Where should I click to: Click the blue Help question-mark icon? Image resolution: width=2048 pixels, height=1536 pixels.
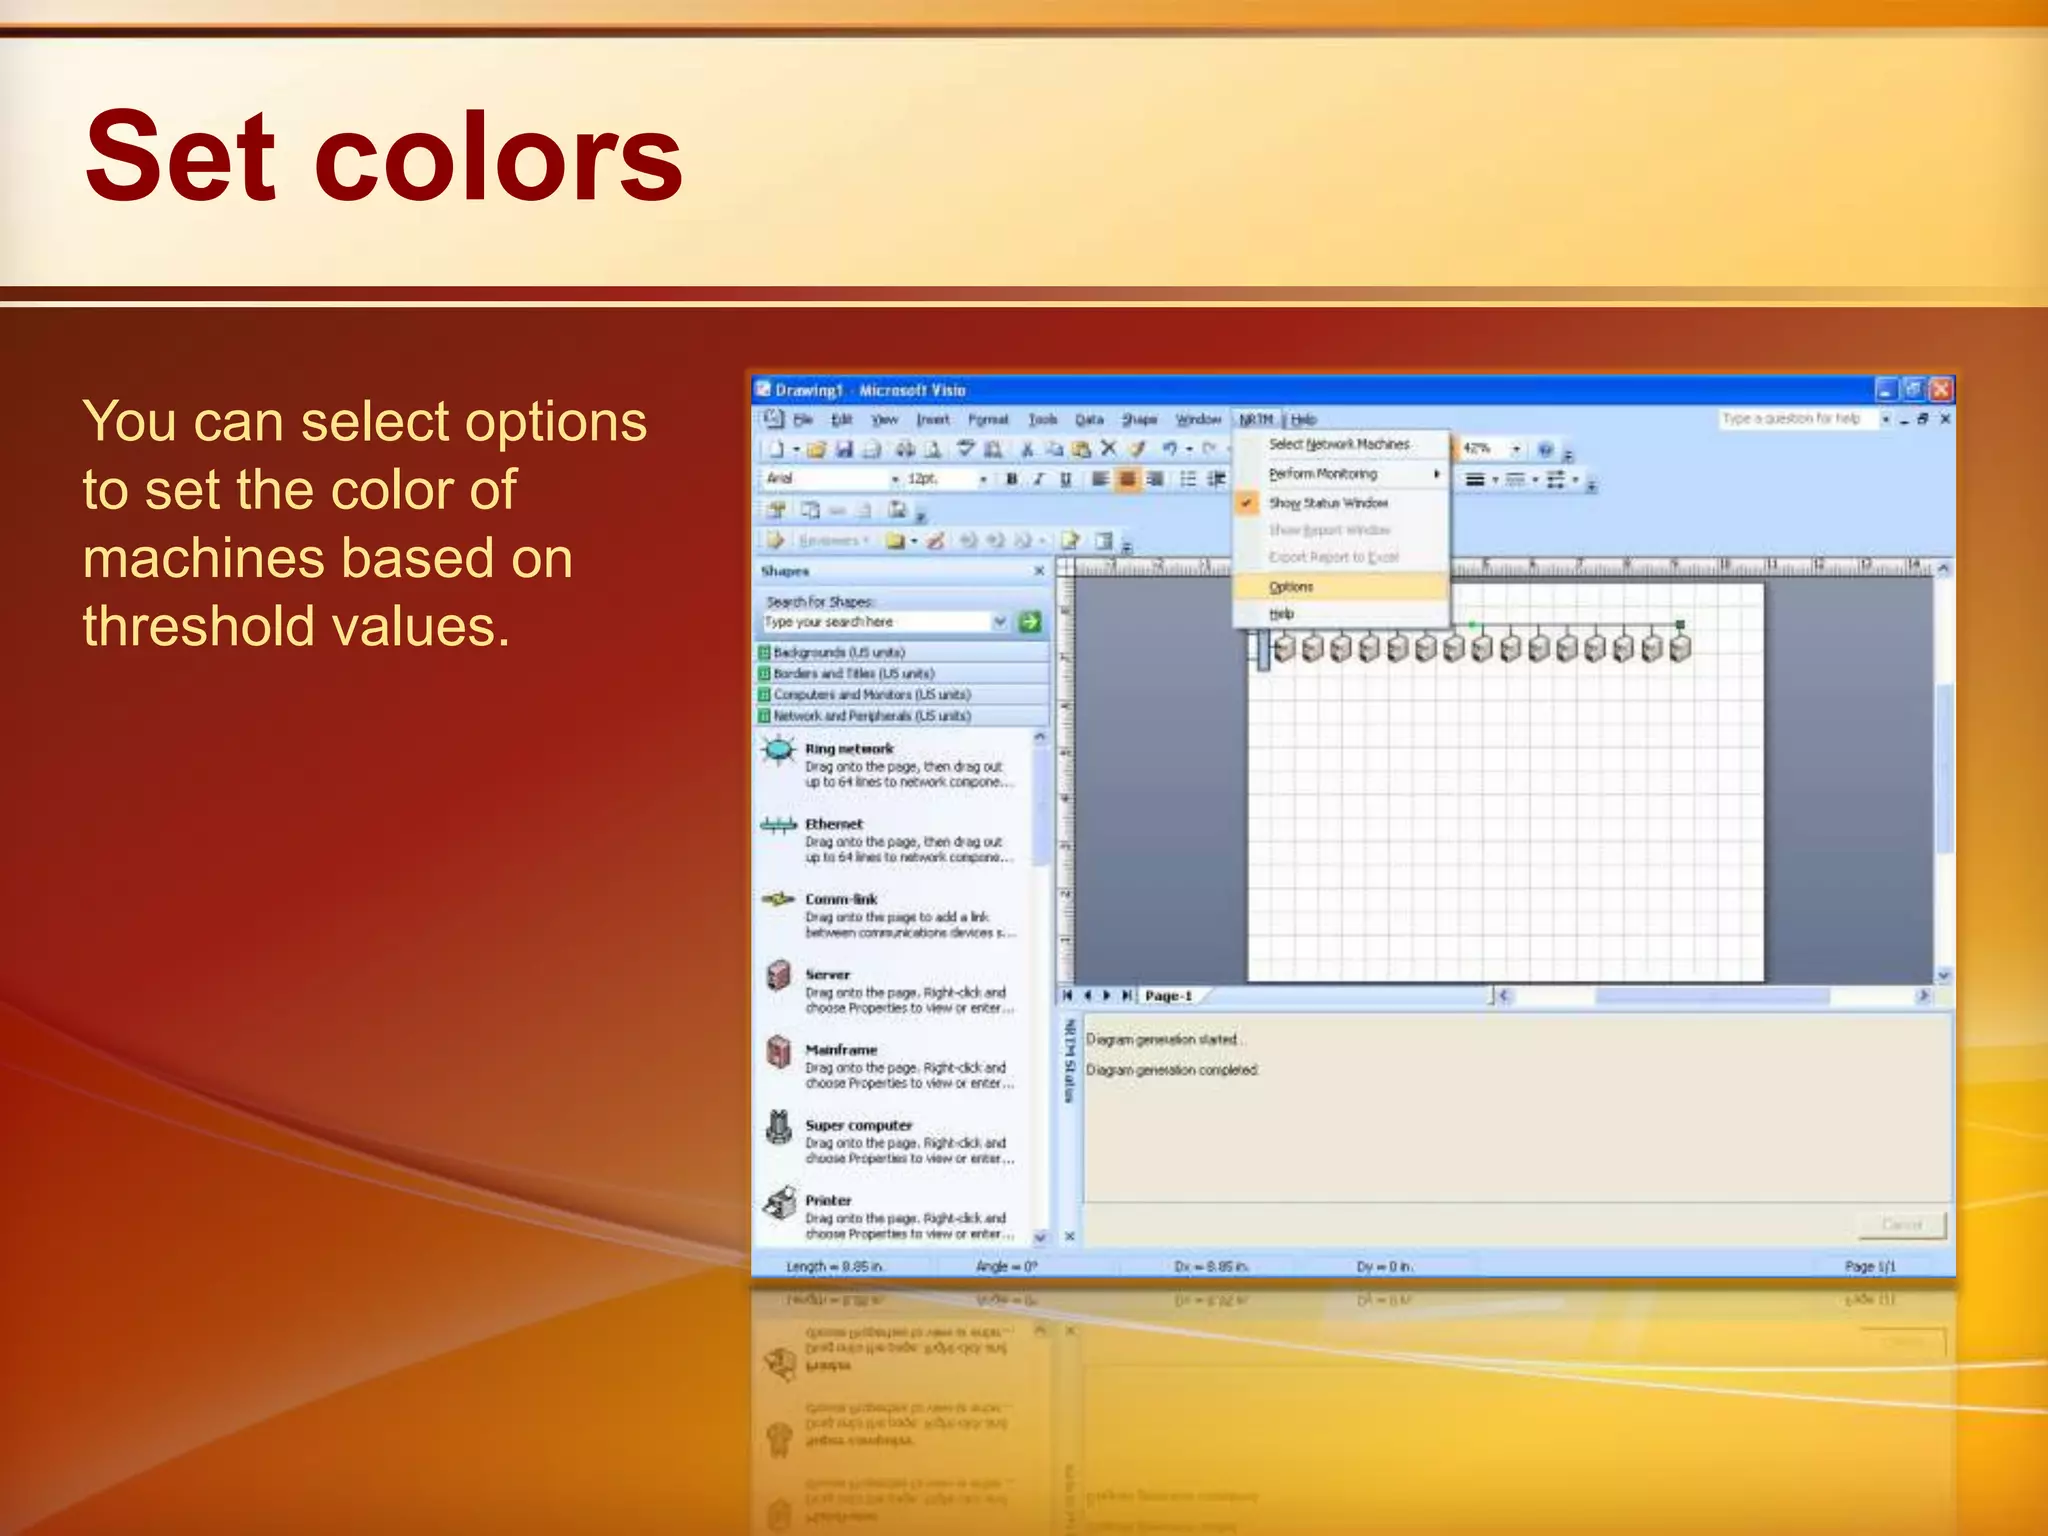(x=1545, y=450)
